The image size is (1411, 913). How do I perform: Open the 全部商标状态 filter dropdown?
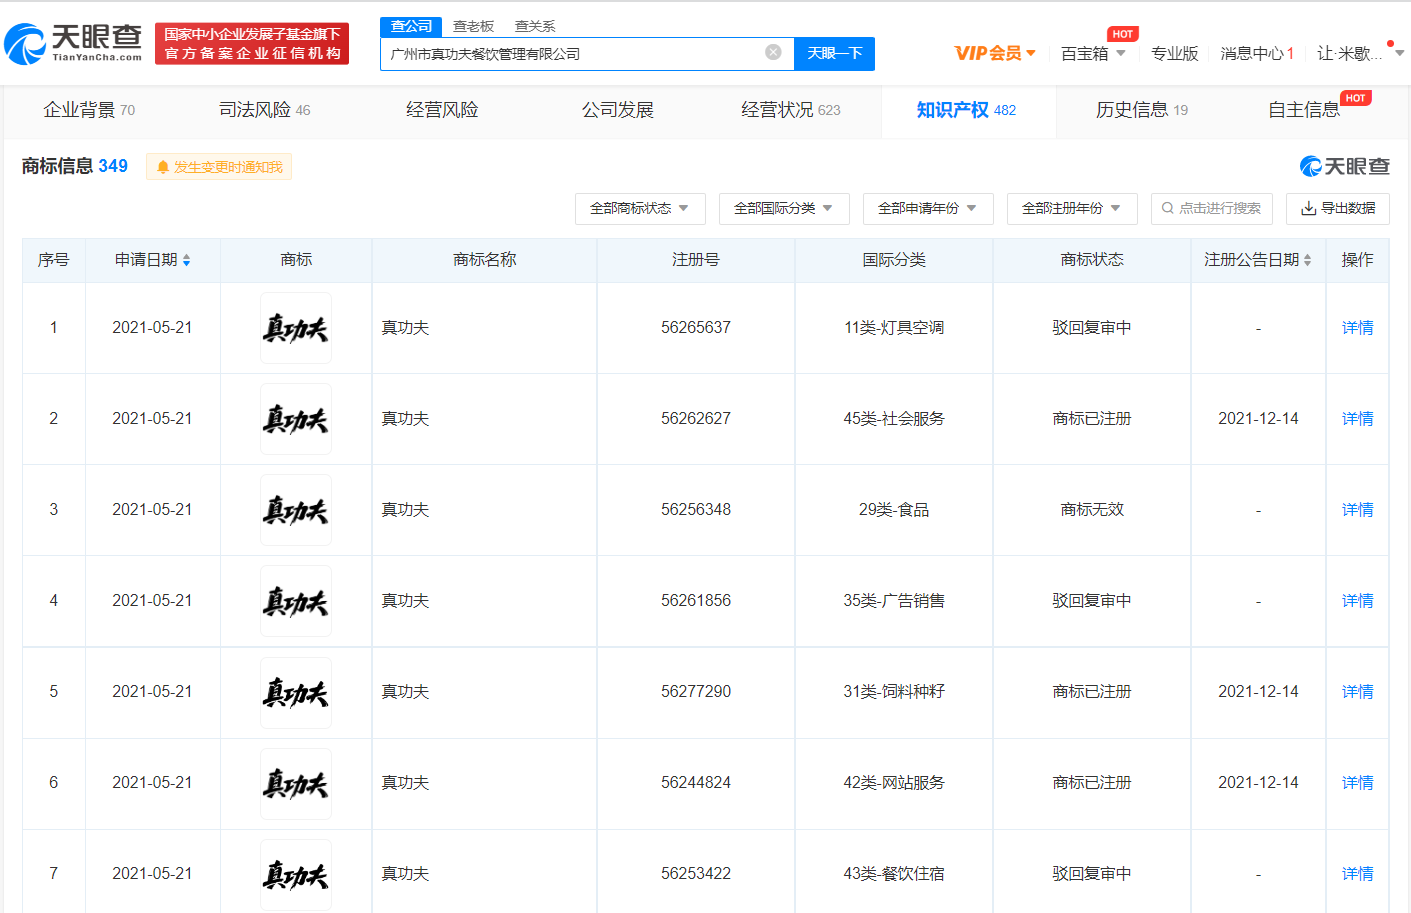640,208
